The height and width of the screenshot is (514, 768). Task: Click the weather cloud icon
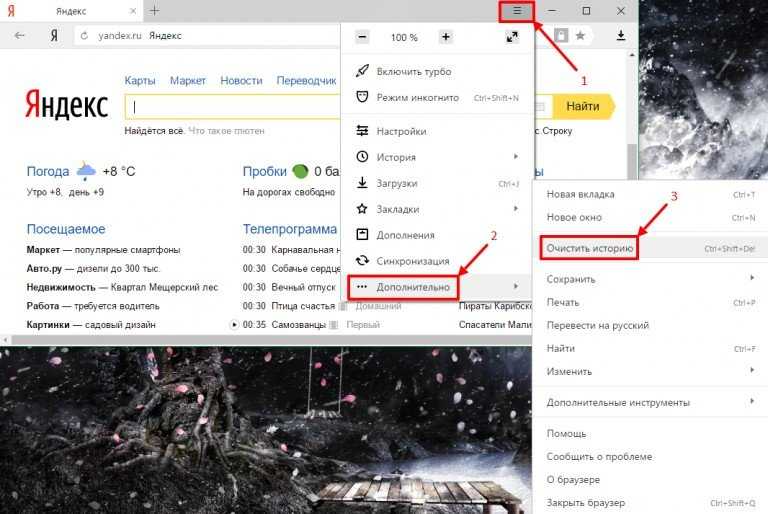click(86, 171)
